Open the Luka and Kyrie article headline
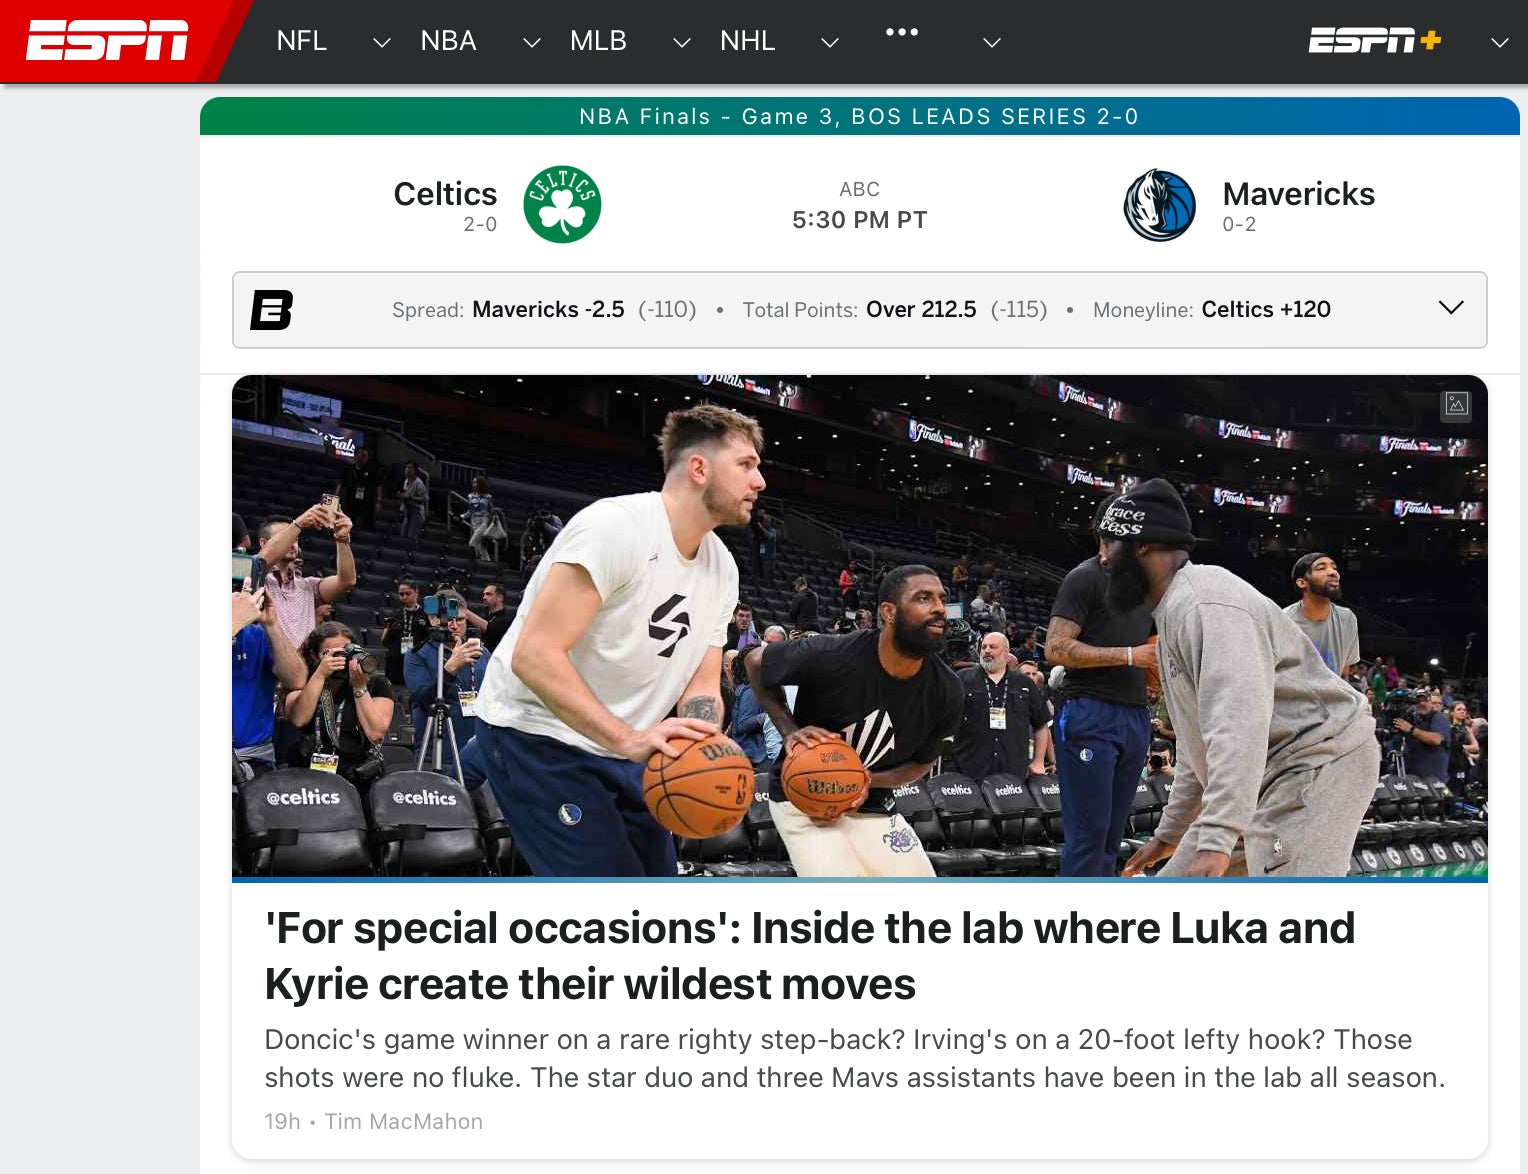Viewport: 1528px width, 1174px height. (810, 955)
